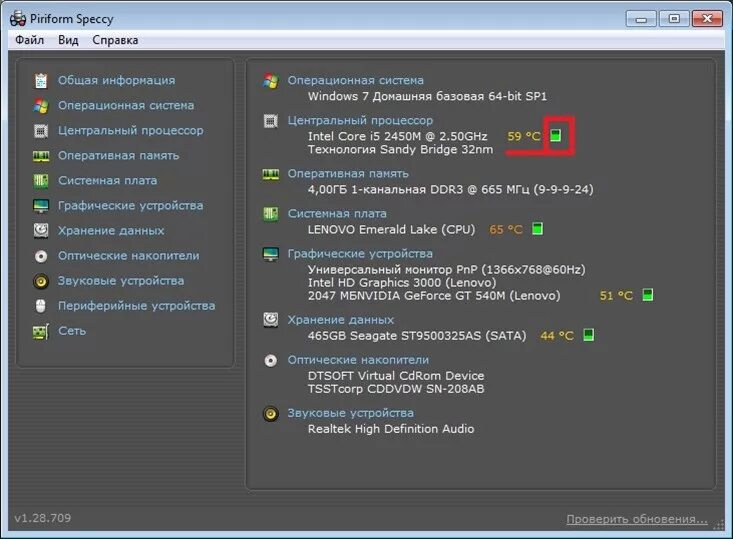Viewport: 733px width, 539px height.
Task: Click the hard disk icon in the summary
Action: coord(271,320)
